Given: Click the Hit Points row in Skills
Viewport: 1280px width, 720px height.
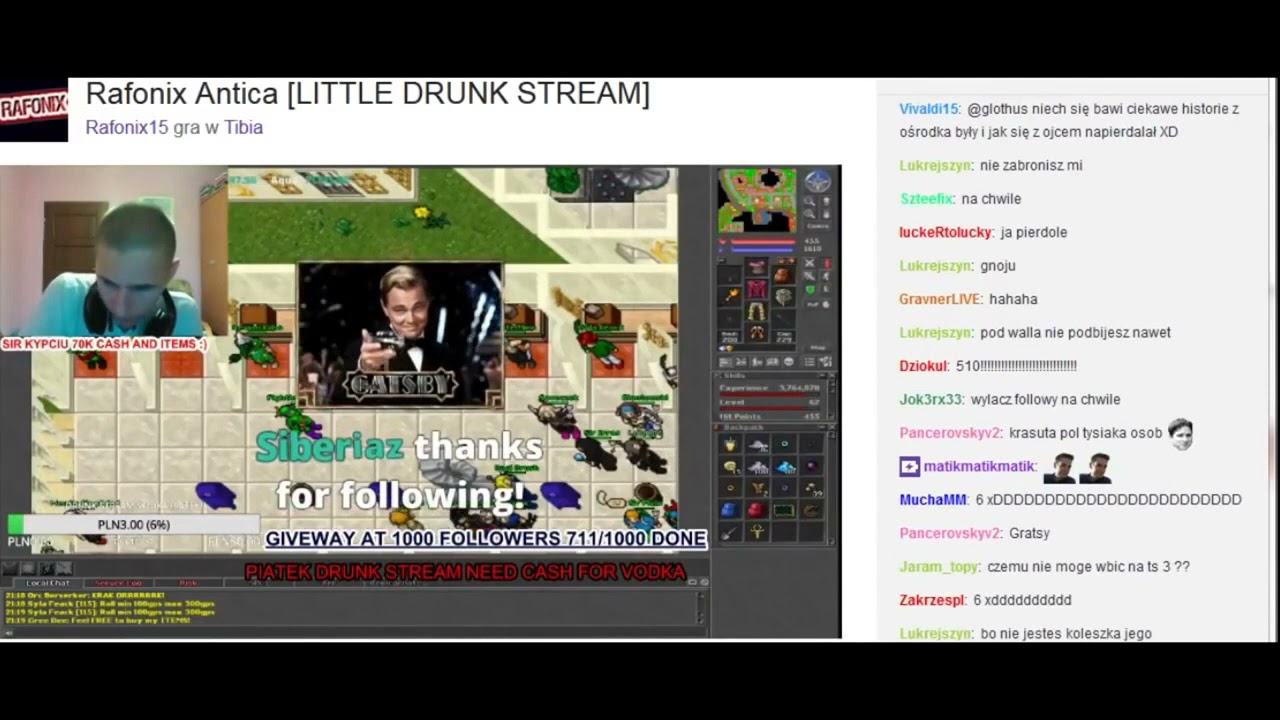Looking at the screenshot, I should [770, 416].
